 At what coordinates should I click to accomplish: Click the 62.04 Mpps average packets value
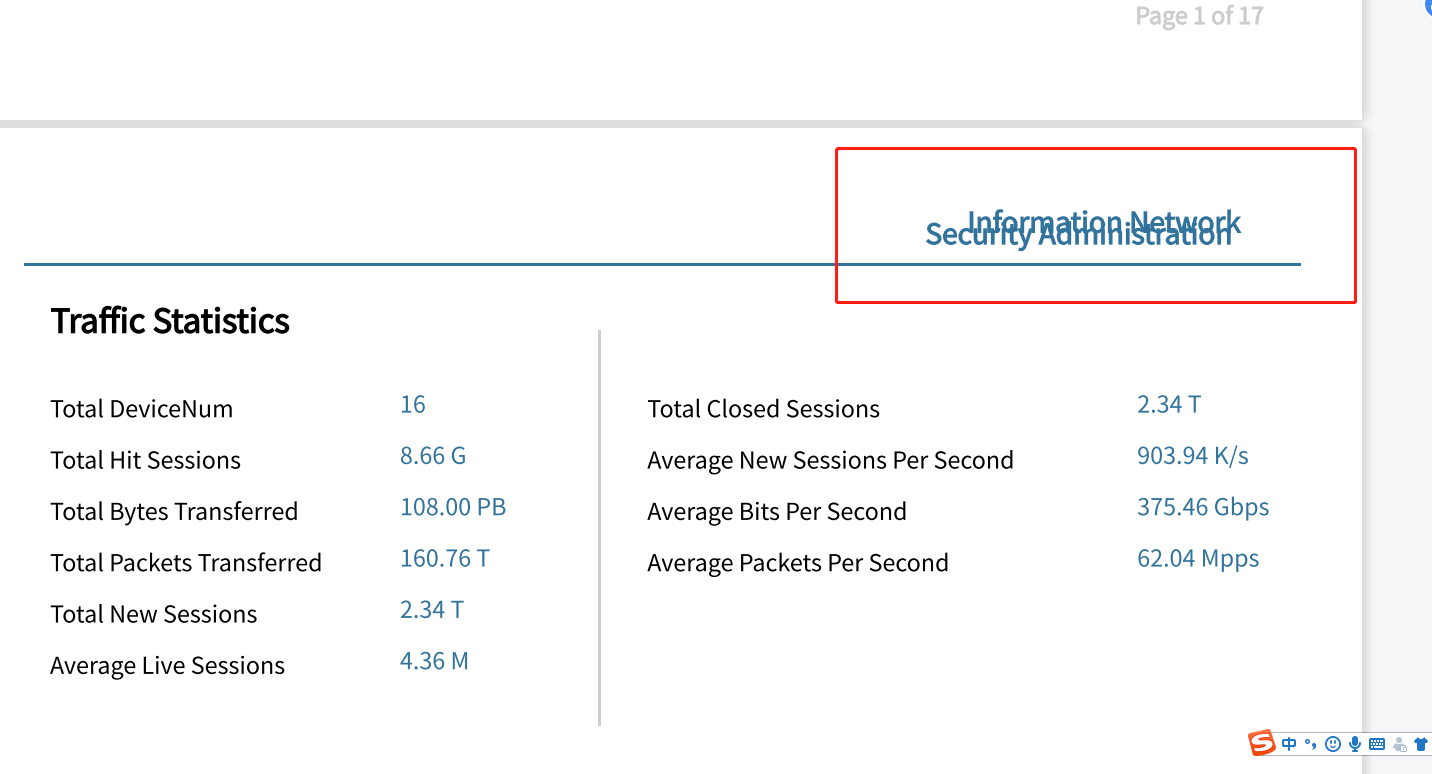click(x=1197, y=558)
